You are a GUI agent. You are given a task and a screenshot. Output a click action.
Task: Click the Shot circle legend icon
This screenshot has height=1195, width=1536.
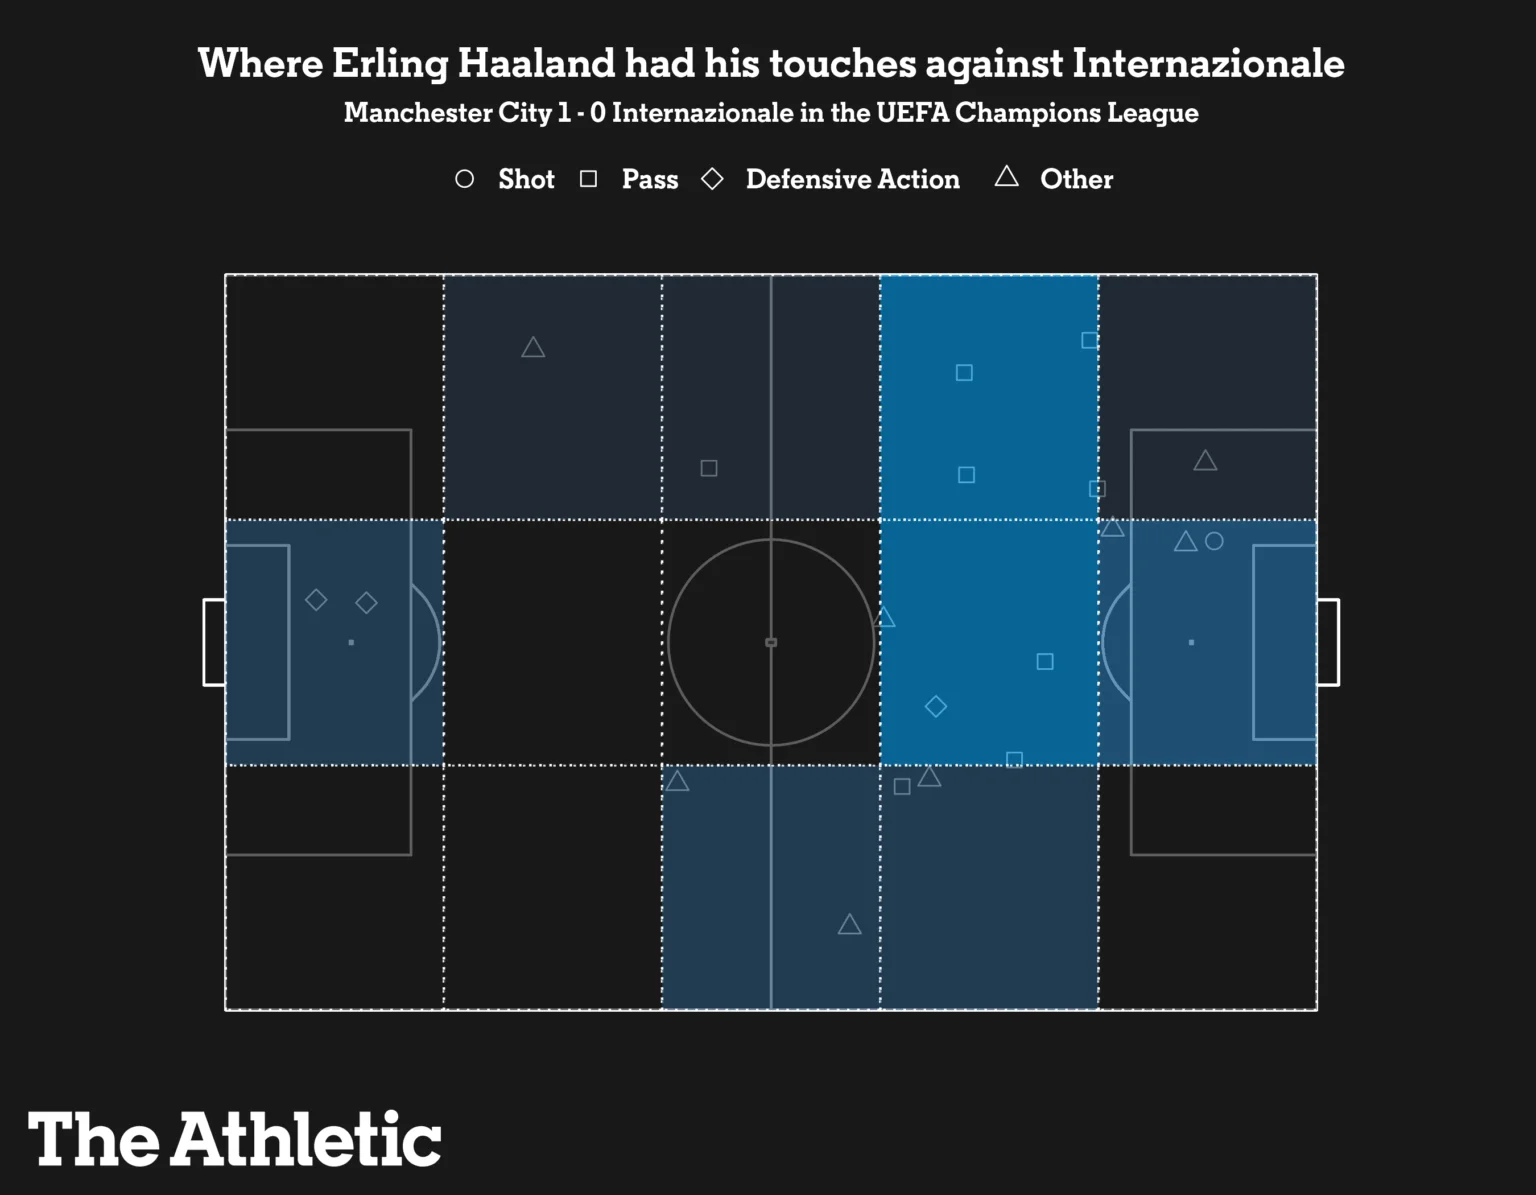464,179
